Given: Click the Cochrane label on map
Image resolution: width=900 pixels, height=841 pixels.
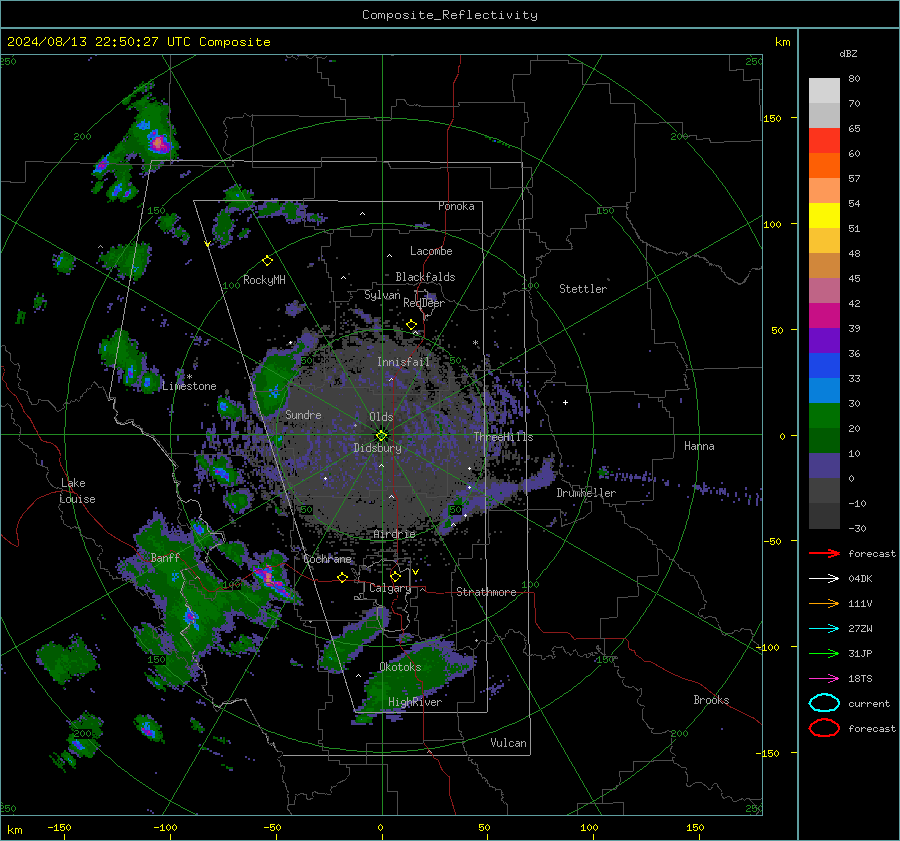Looking at the screenshot, I should pyautogui.click(x=327, y=559).
